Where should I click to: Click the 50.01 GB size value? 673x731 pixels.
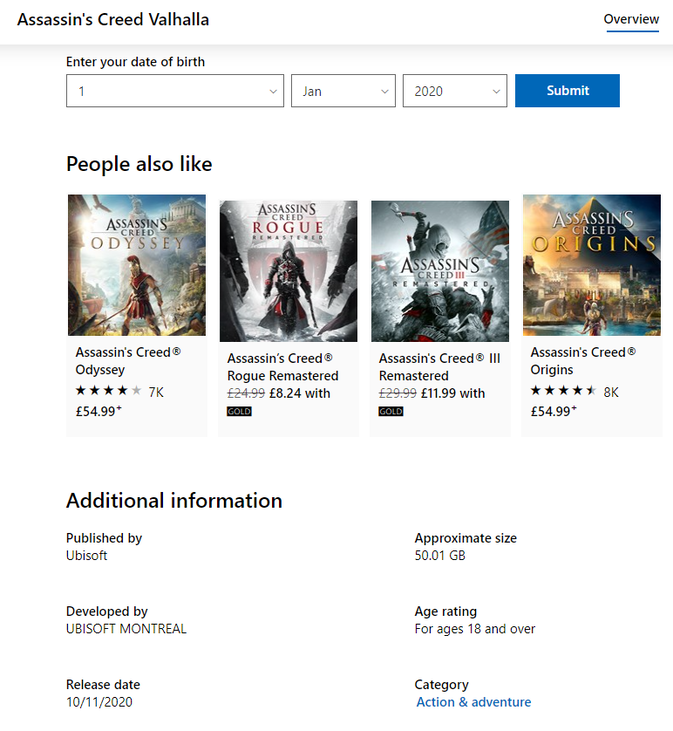click(x=440, y=555)
